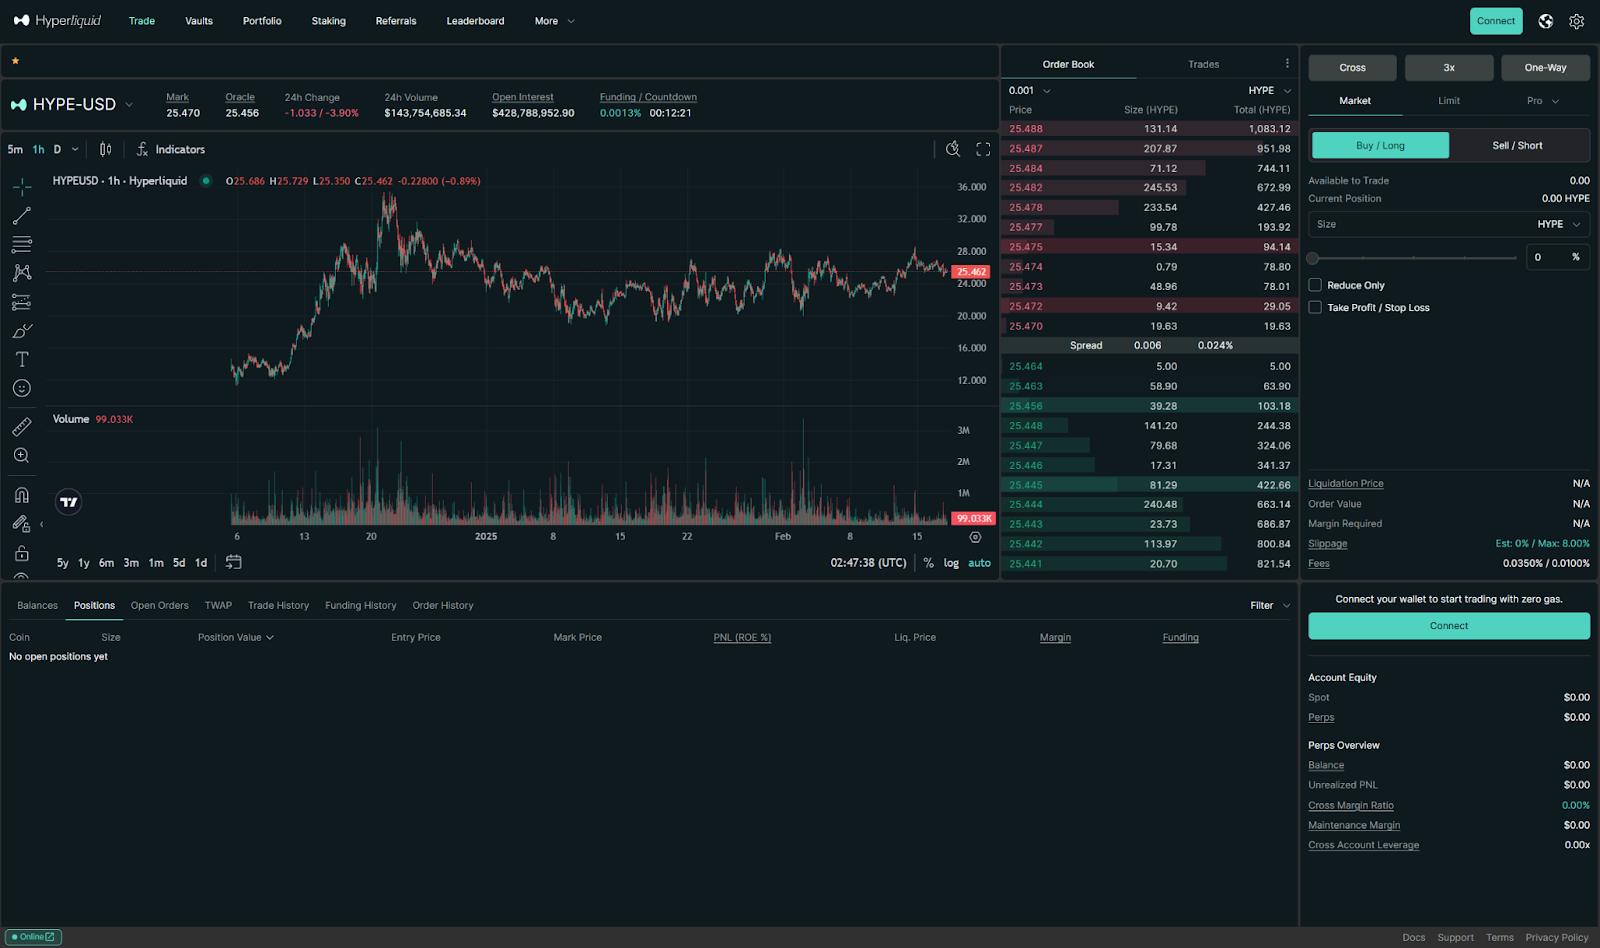Toggle the log scale mode
The width and height of the screenshot is (1600, 948).
point(951,563)
